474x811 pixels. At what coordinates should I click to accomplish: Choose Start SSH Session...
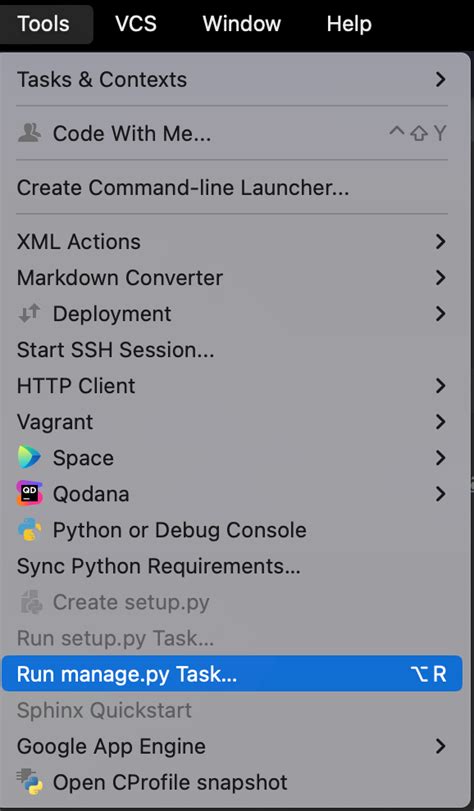(232, 350)
